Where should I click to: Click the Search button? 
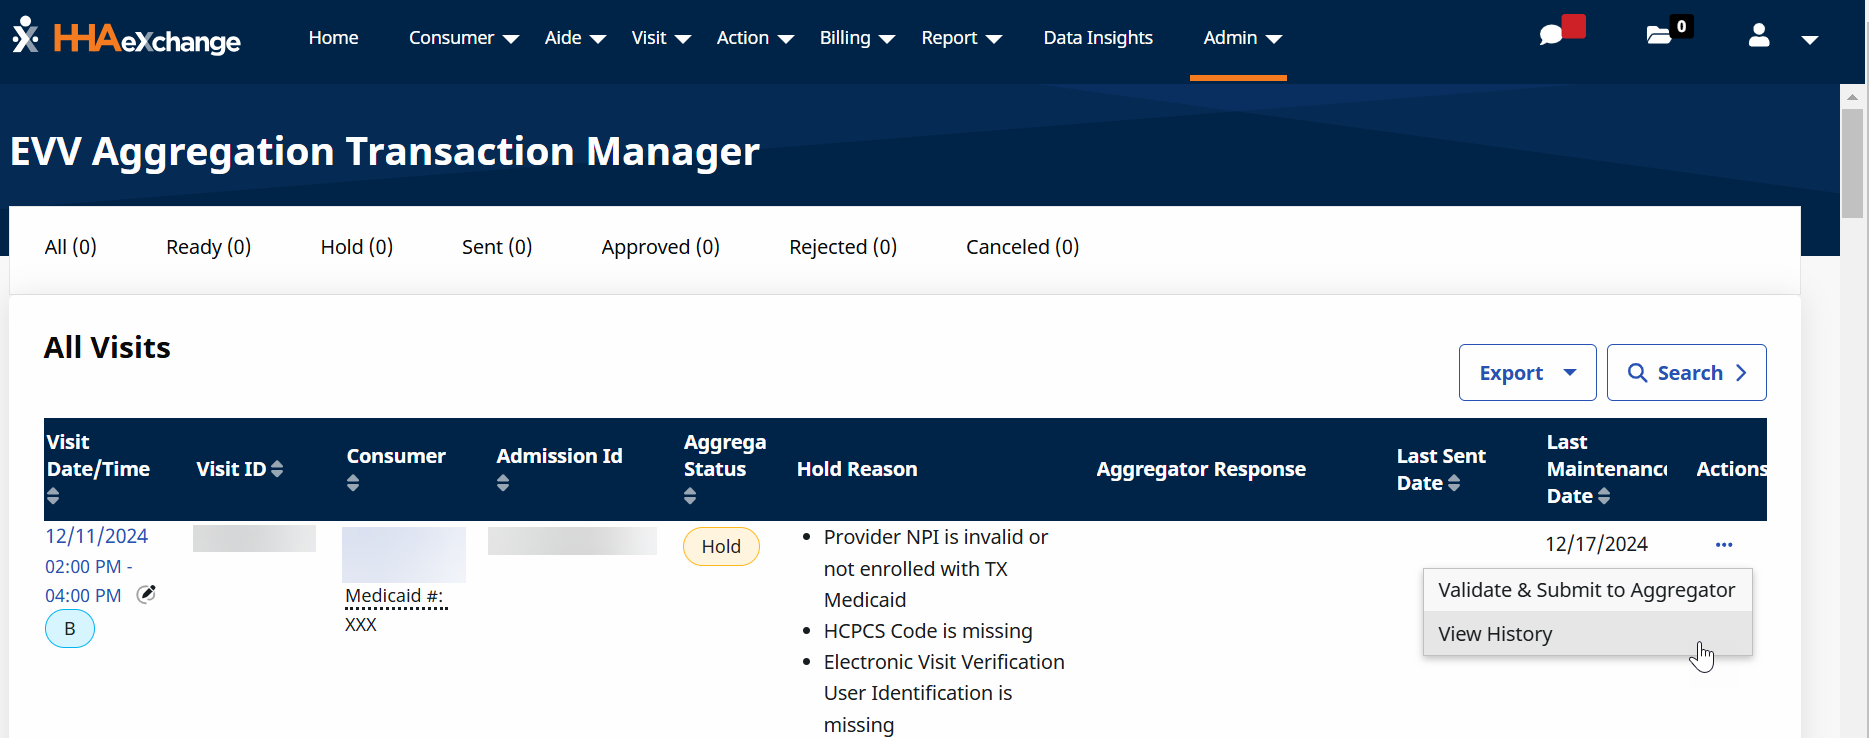tap(1686, 373)
